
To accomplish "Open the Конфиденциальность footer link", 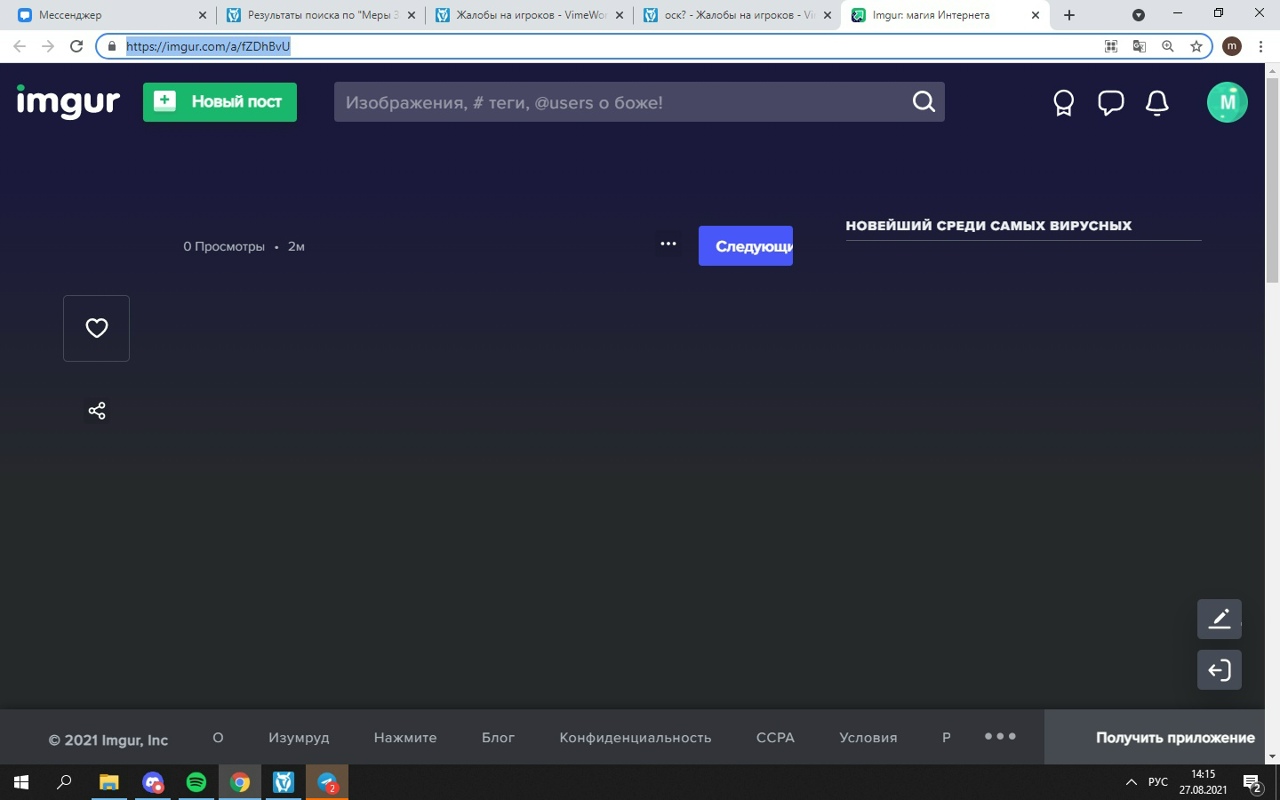I will [x=635, y=738].
